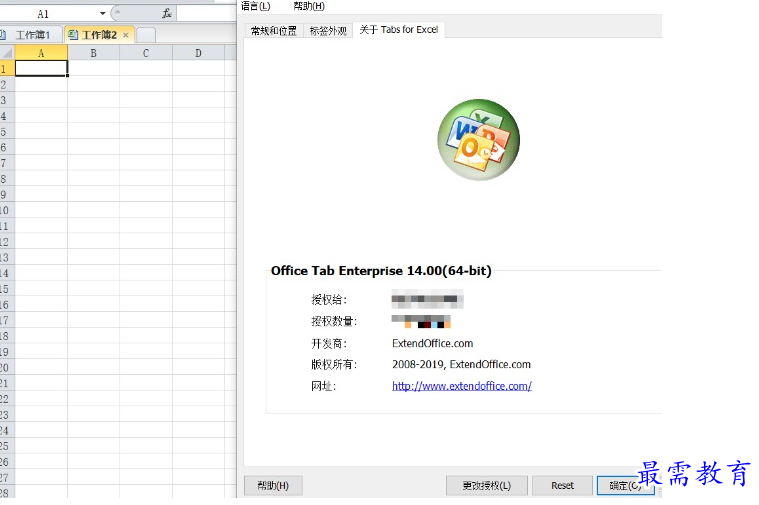The width and height of the screenshot is (759, 505).
Task: Click the select-all corner of the sheet
Action: point(7,53)
